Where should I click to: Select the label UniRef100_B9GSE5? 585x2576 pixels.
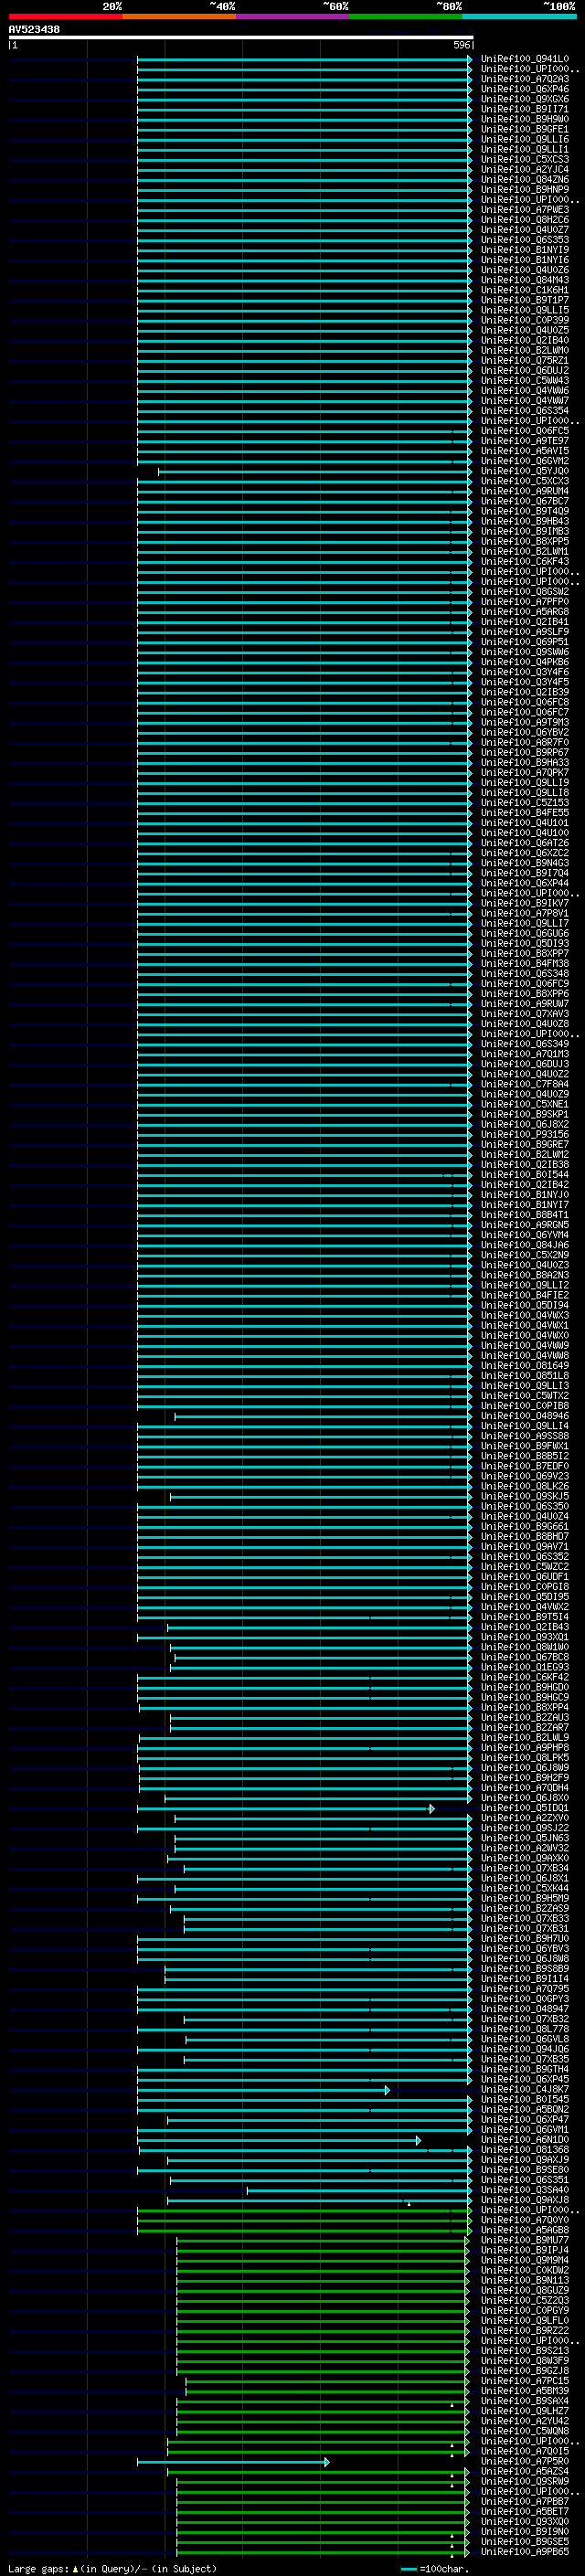[x=525, y=2542]
